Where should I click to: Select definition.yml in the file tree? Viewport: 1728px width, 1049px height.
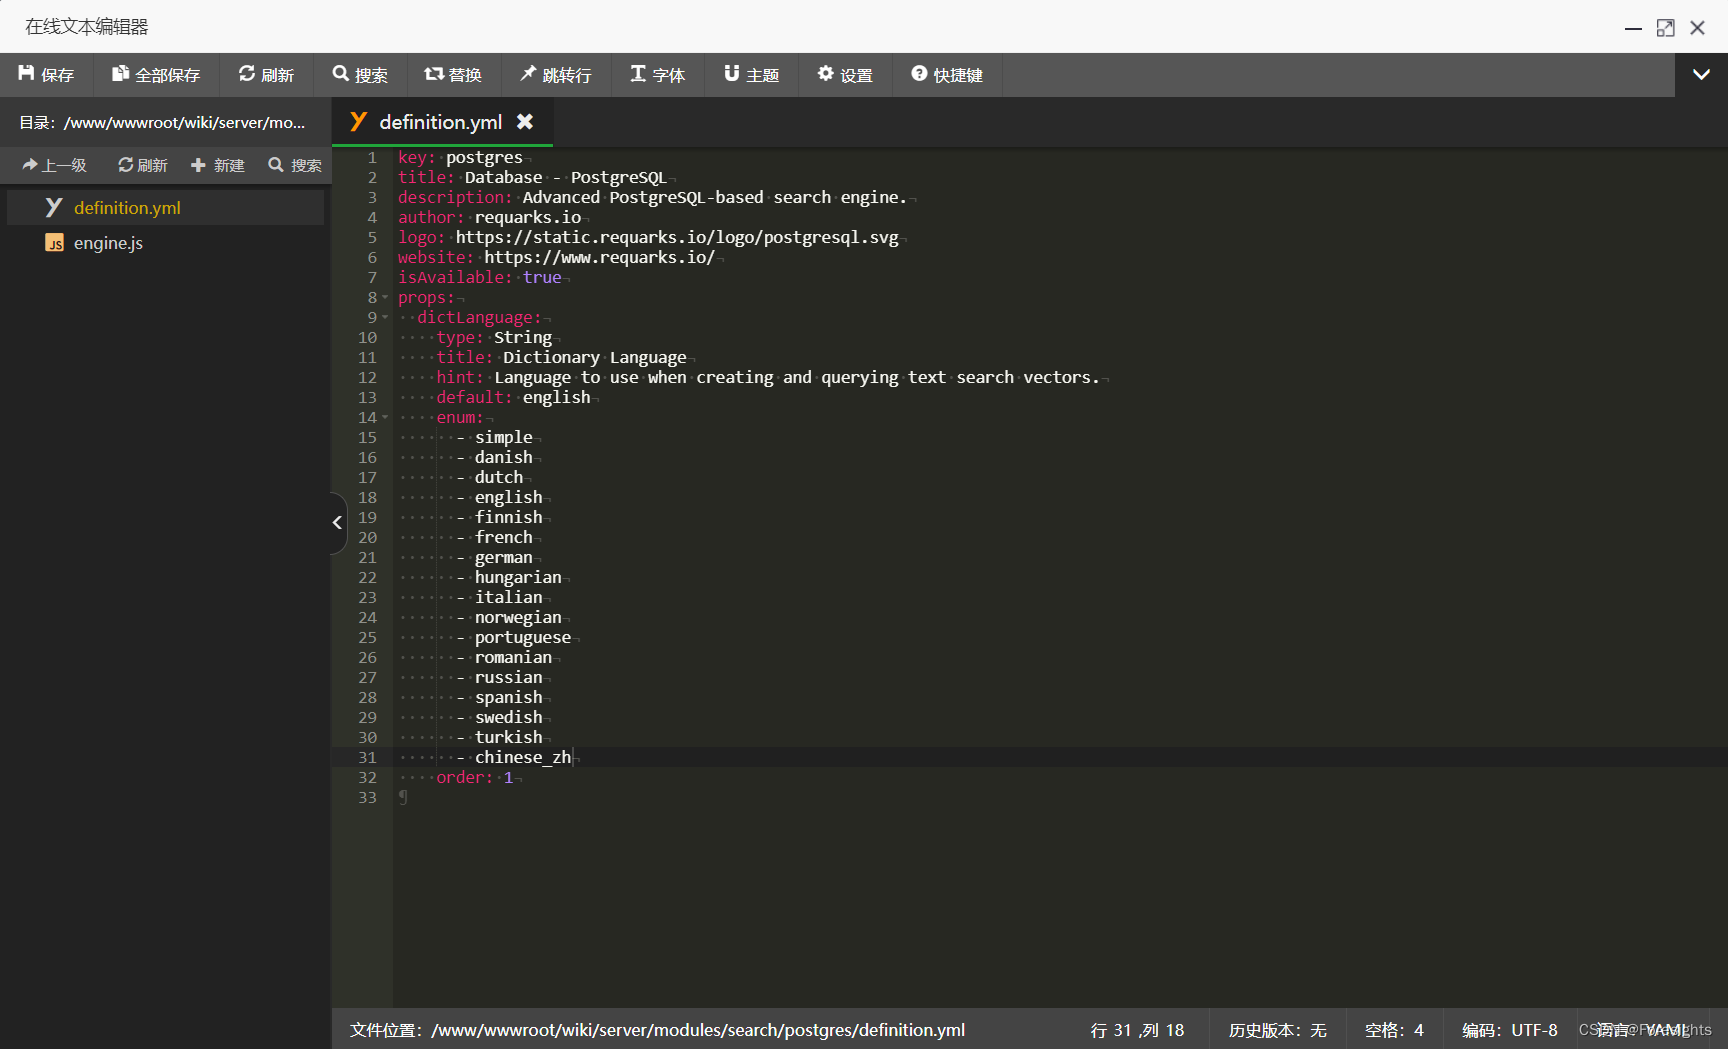pyautogui.click(x=166, y=208)
